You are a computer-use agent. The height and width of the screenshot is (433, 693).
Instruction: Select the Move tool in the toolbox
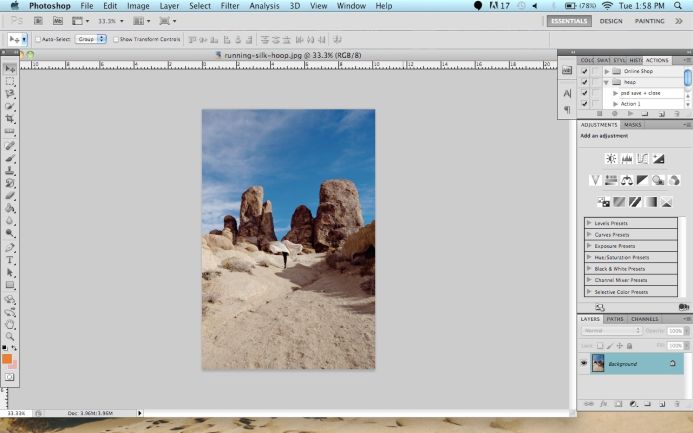pyautogui.click(x=10, y=68)
